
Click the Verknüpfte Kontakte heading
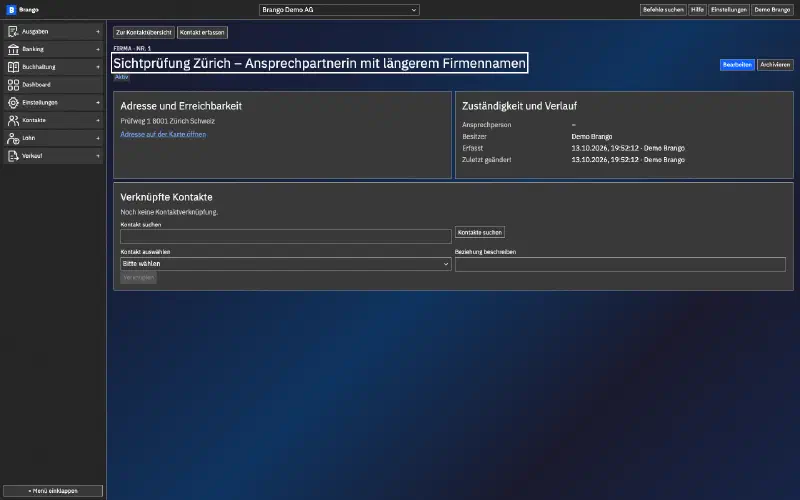click(166, 197)
